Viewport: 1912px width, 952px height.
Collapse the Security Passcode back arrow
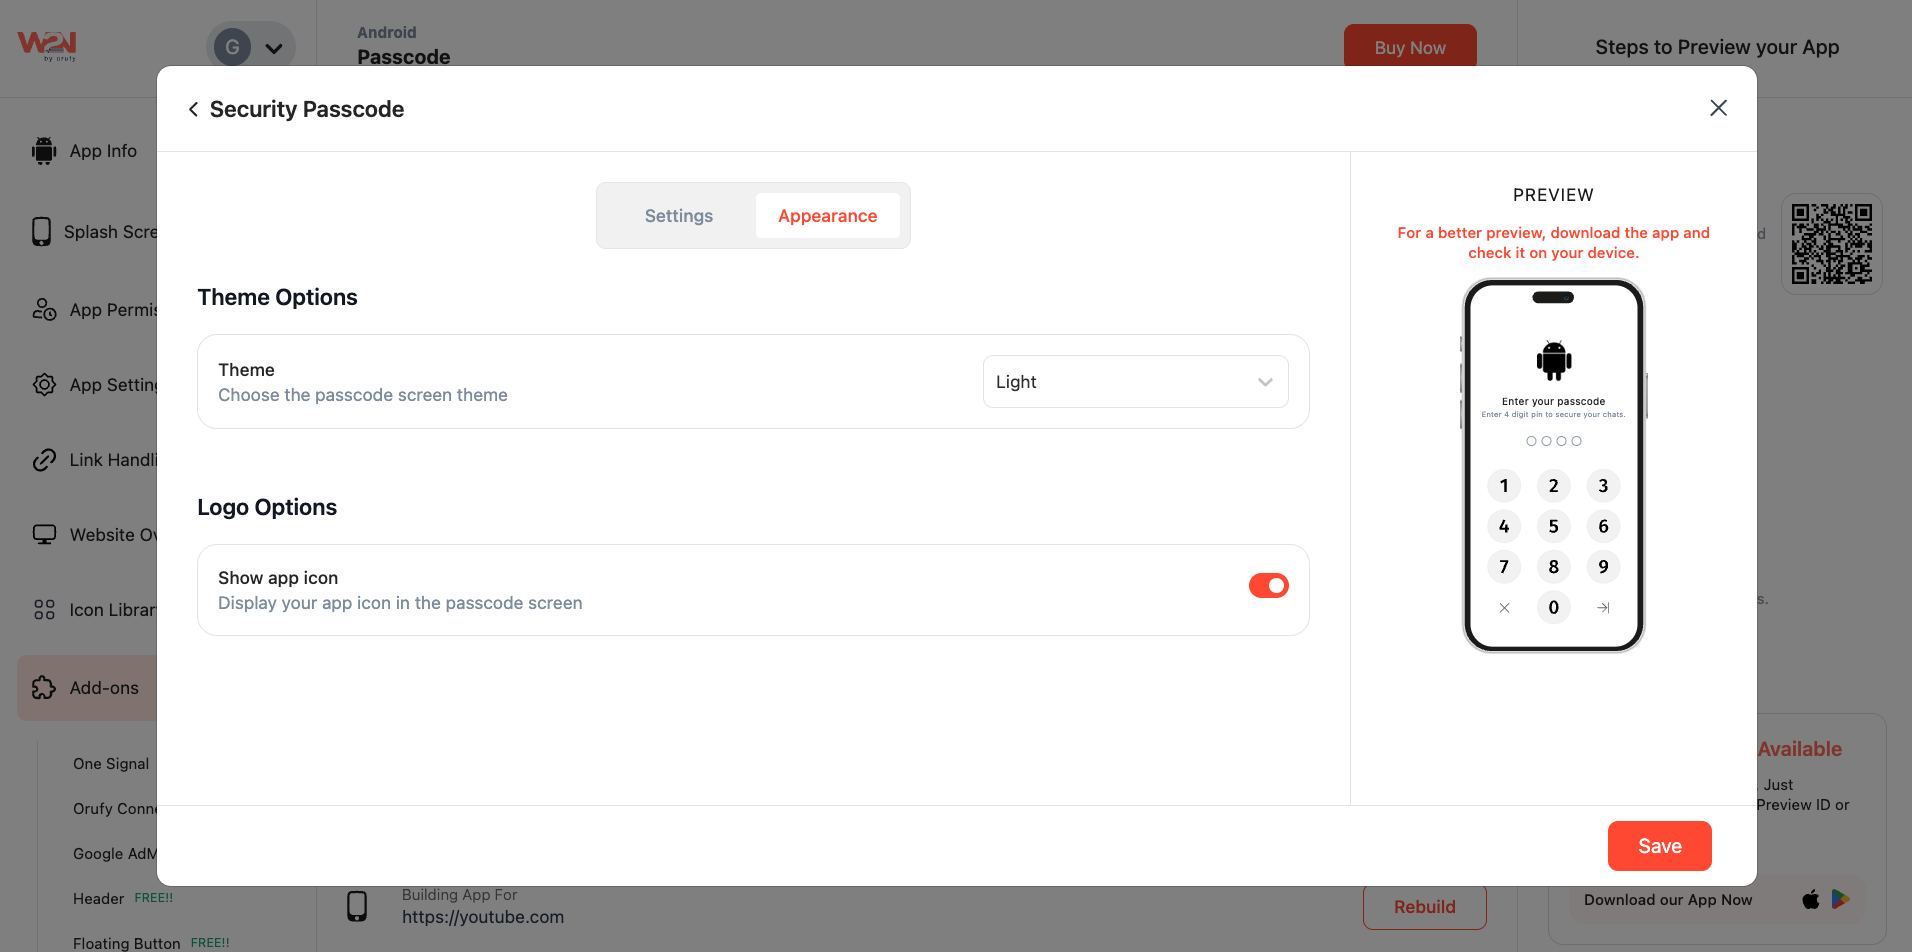coord(193,108)
